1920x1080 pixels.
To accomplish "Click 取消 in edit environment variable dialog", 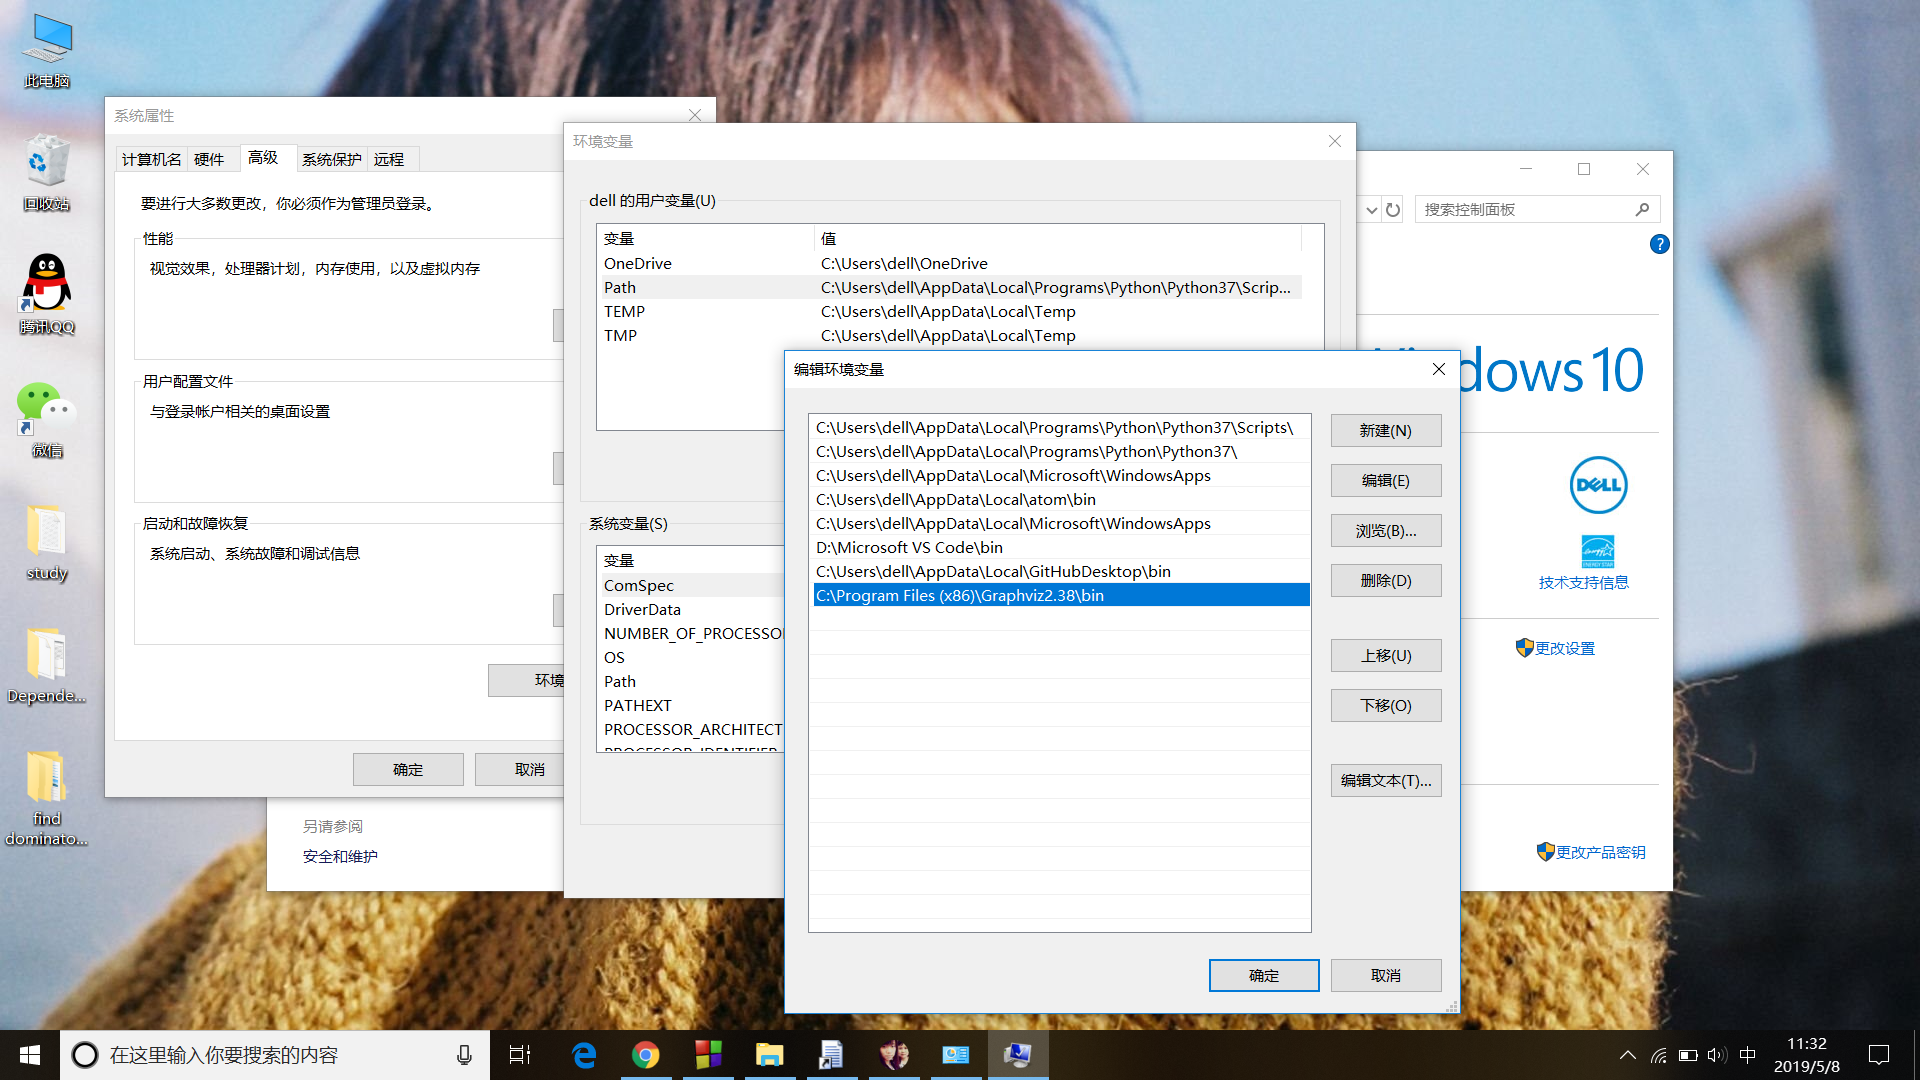I will click(1385, 975).
